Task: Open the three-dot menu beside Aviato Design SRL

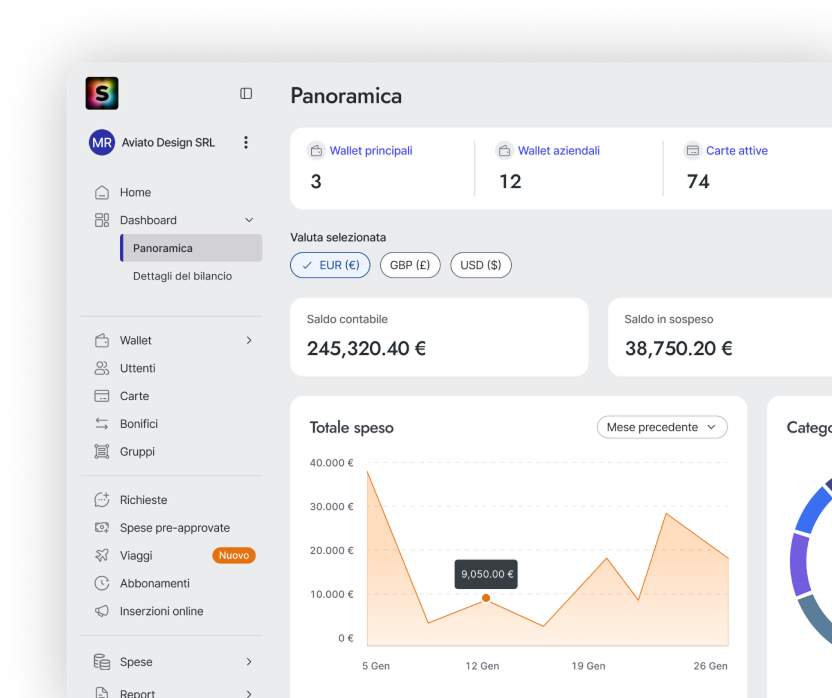Action: (246, 143)
